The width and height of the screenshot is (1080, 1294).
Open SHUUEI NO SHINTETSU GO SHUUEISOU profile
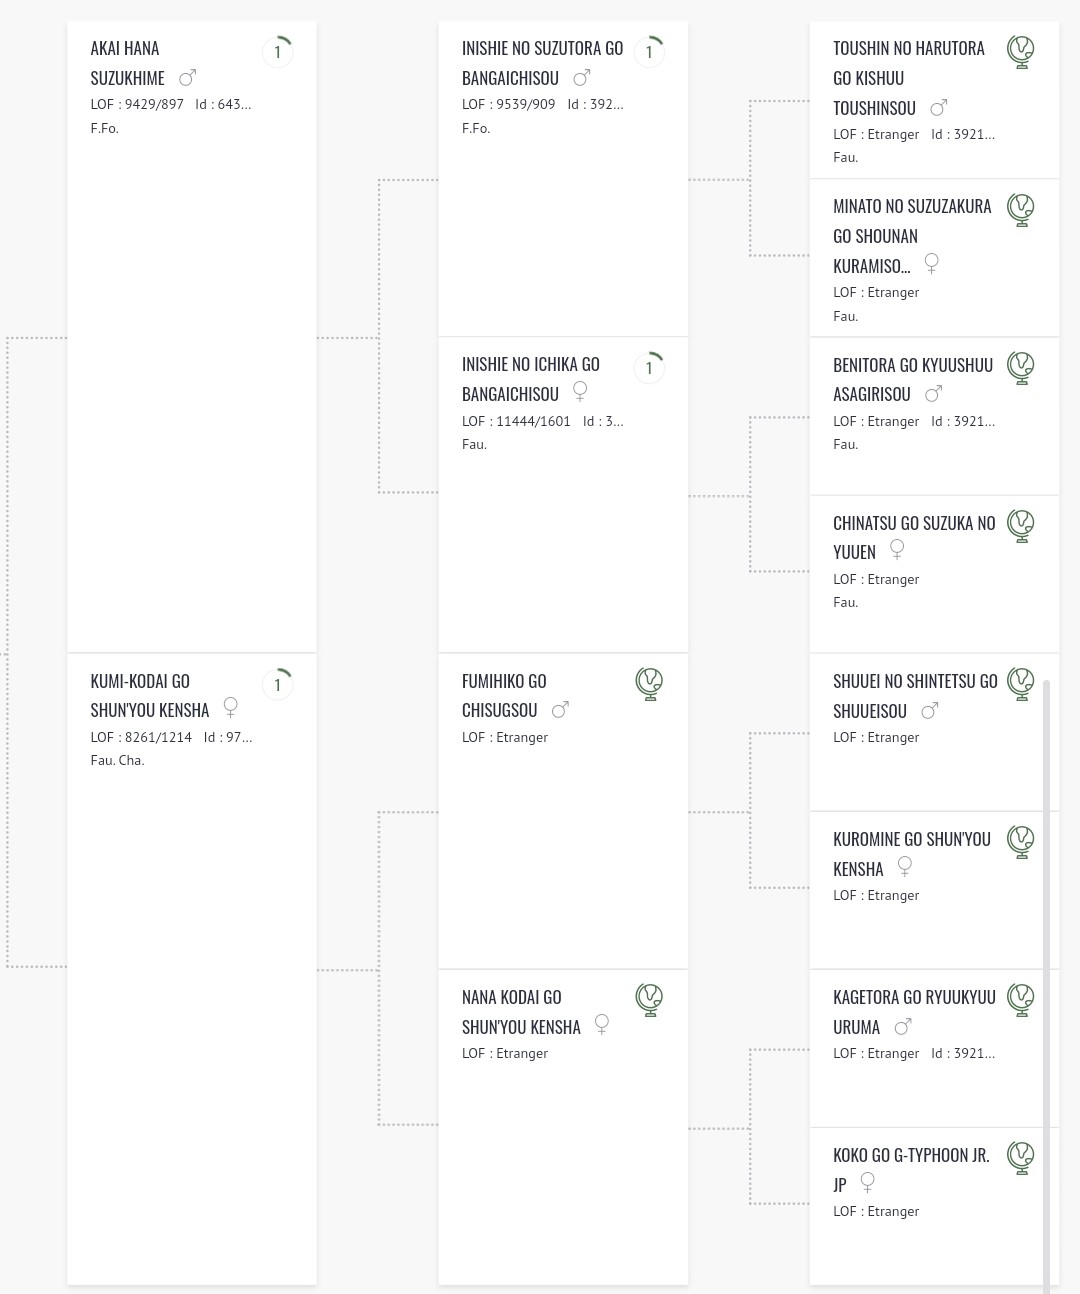tap(915, 696)
